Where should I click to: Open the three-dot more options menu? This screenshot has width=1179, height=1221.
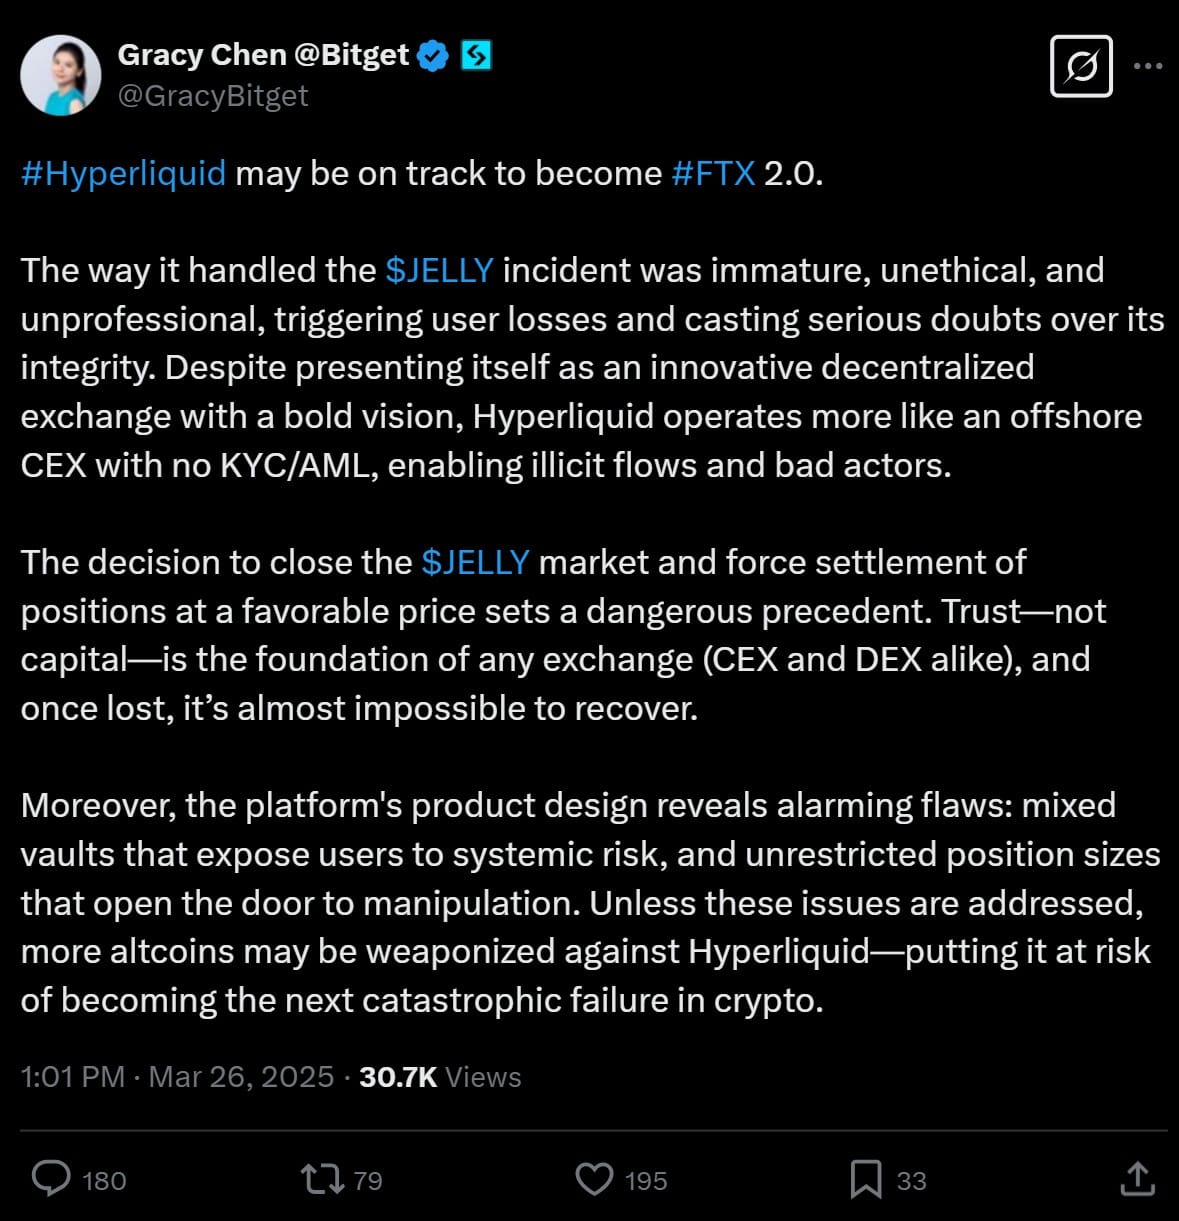coord(1147,67)
